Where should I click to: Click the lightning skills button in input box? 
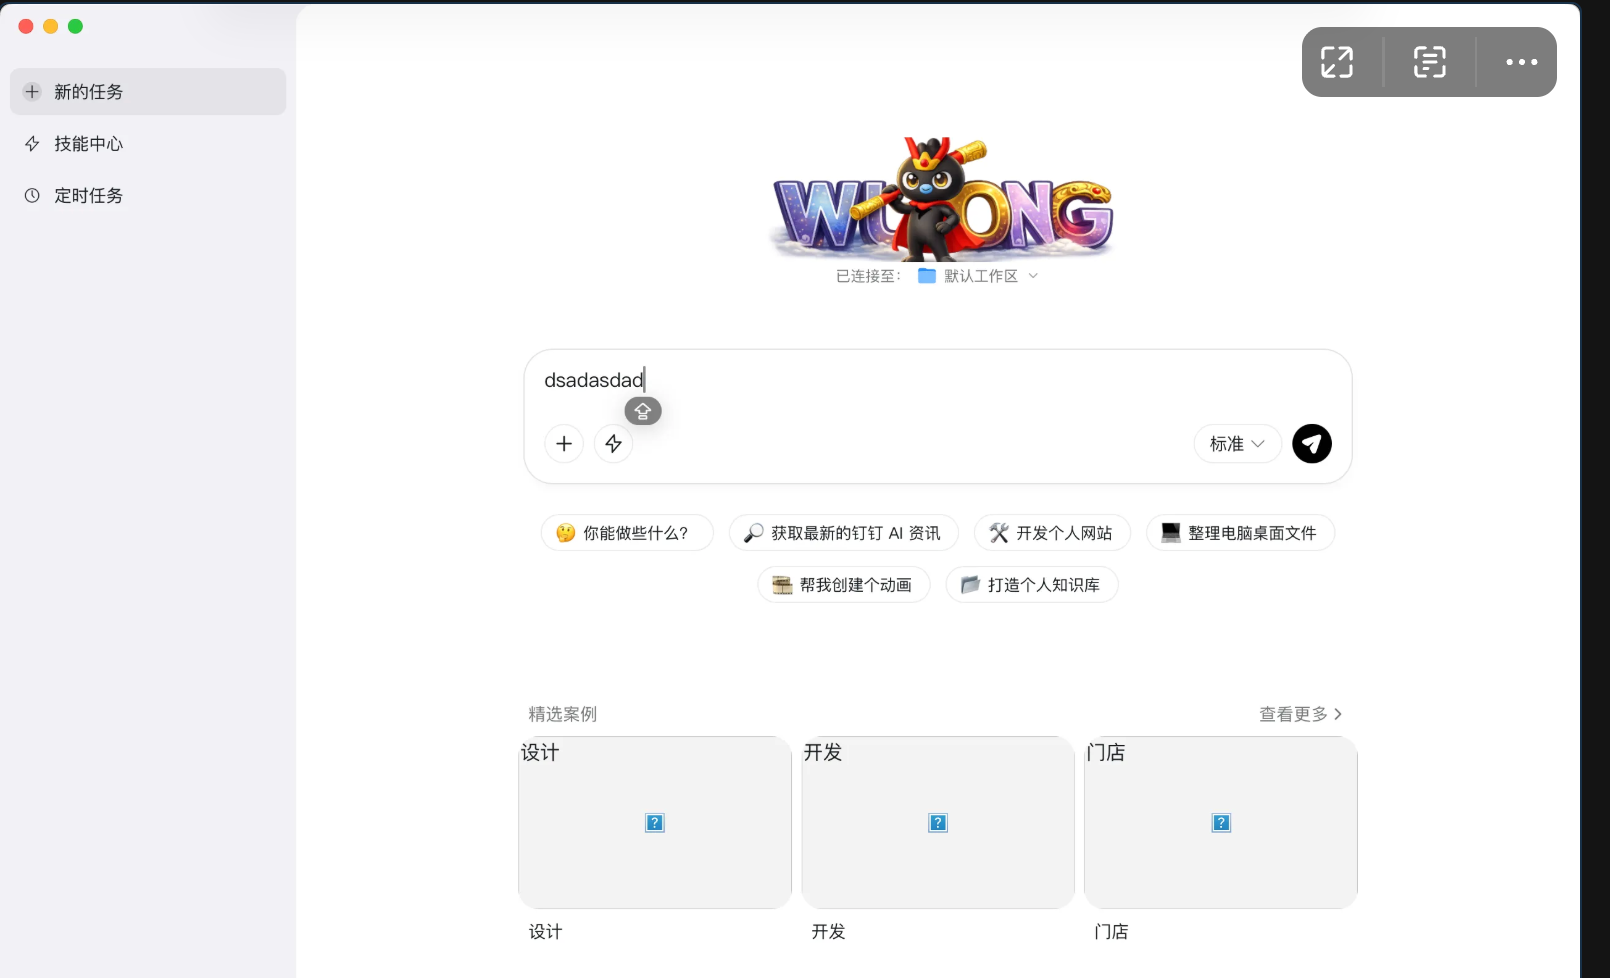tap(614, 444)
